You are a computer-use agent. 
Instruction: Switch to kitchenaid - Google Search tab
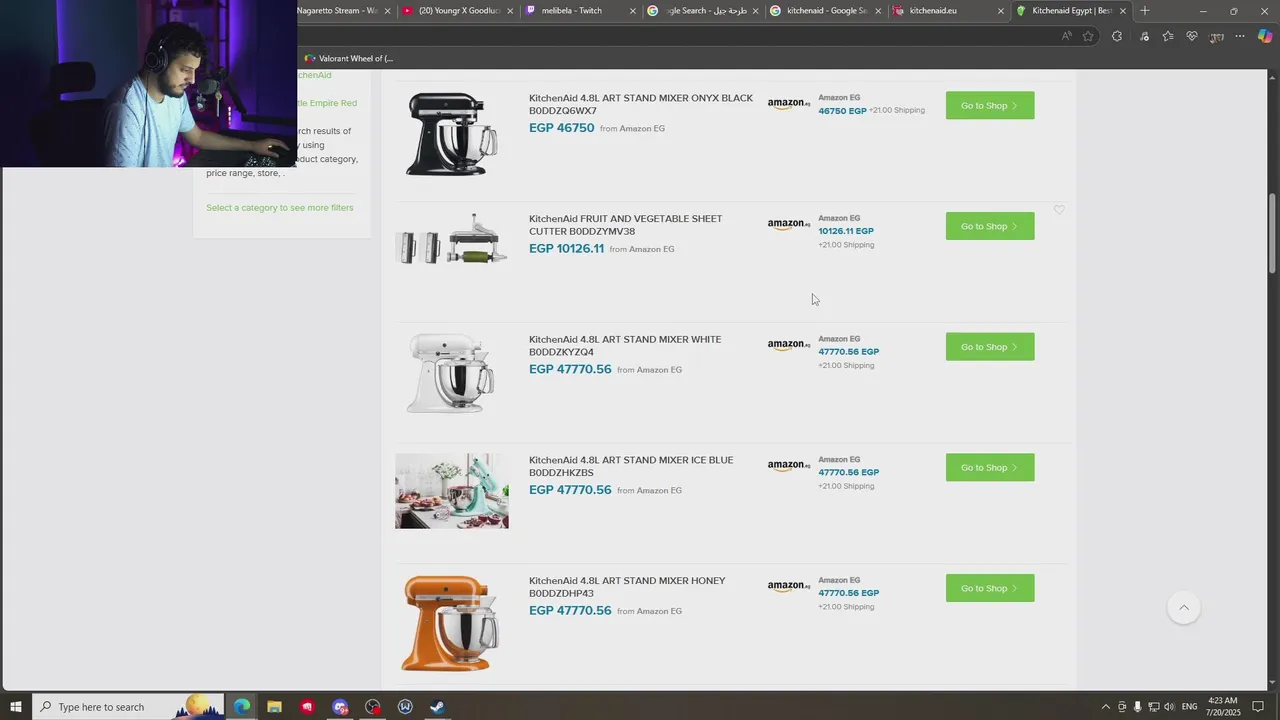tap(825, 11)
